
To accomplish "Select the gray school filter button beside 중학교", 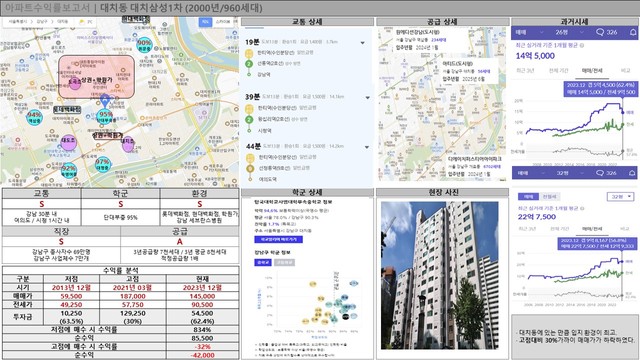I will pyautogui.click(x=284, y=262).
